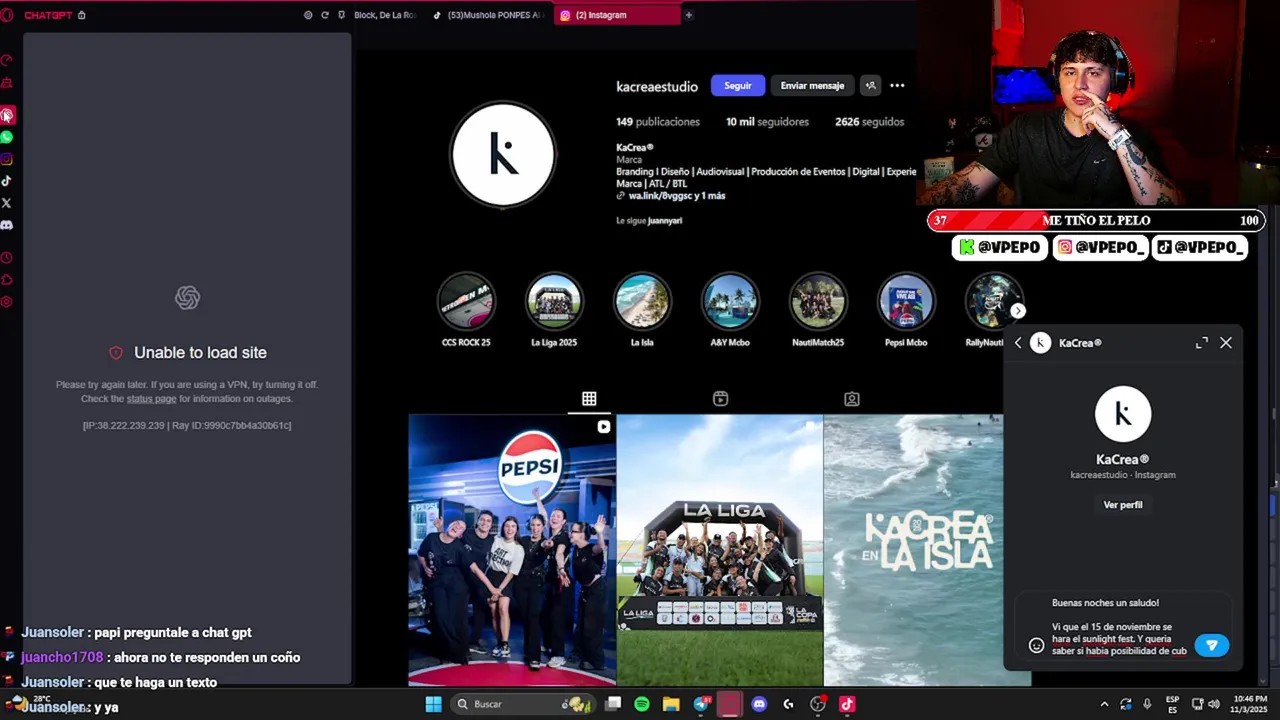Click the KaCrea profile picture
The height and width of the screenshot is (720, 1280).
pyautogui.click(x=503, y=155)
